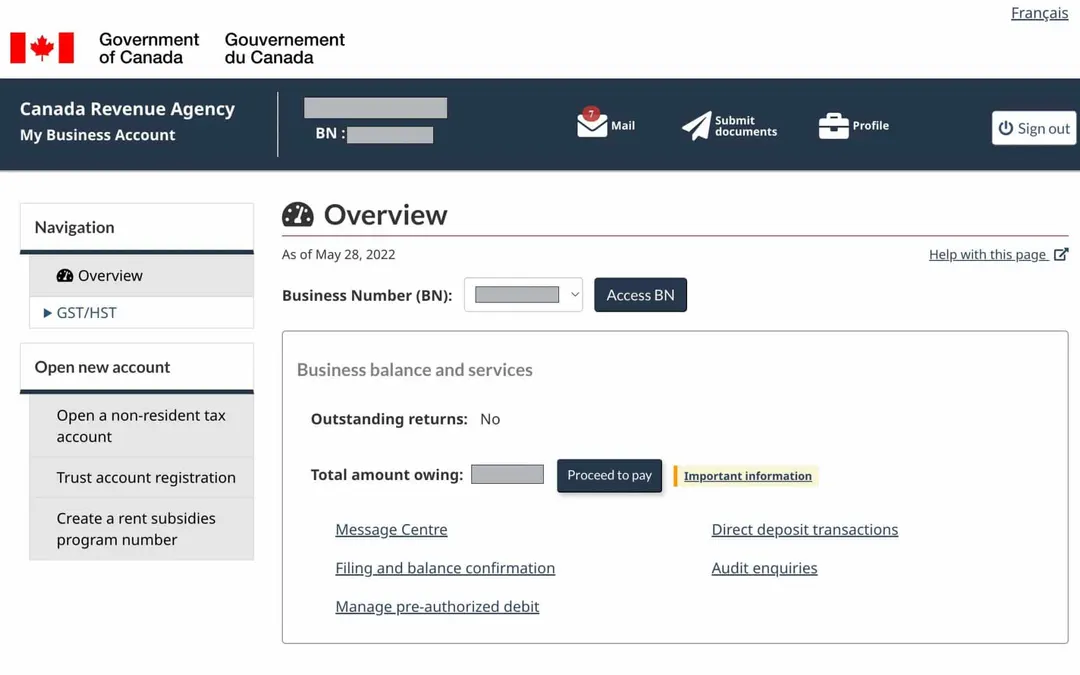Select Overview in the Navigation menu
Image resolution: width=1080 pixels, height=675 pixels.
(141, 276)
